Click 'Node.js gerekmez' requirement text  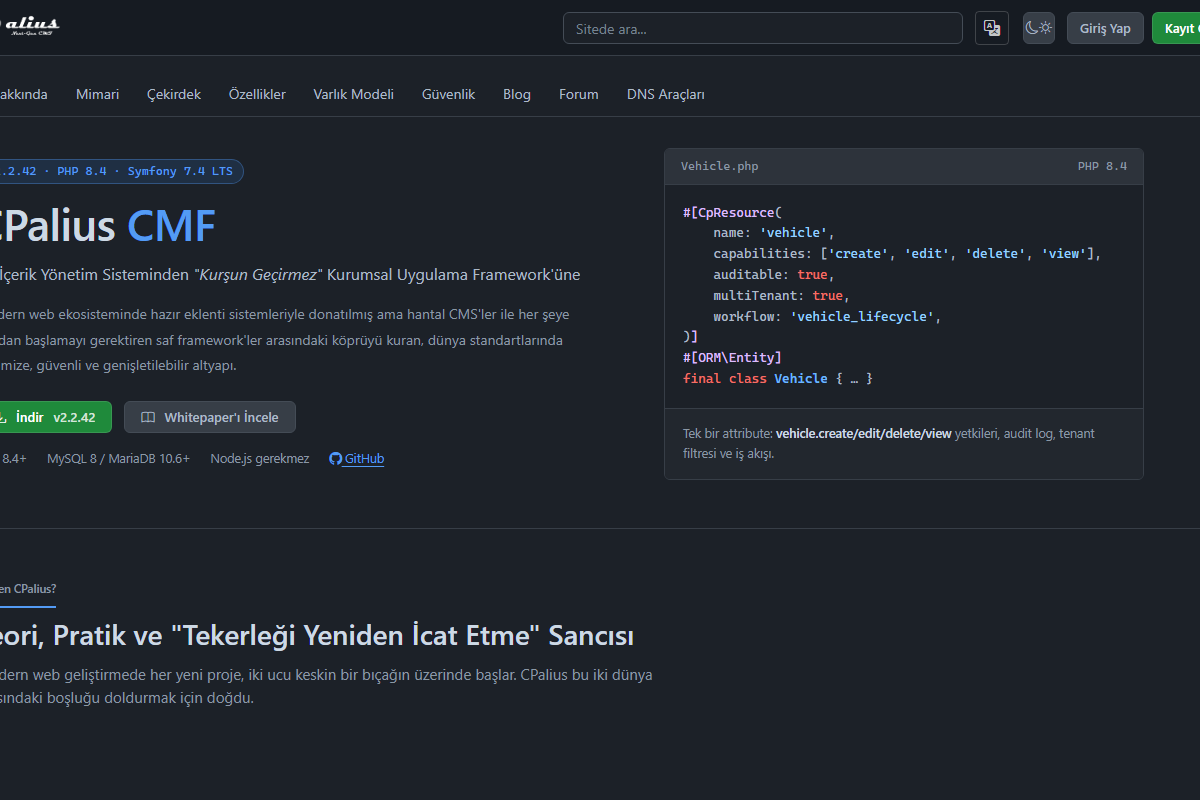(260, 459)
